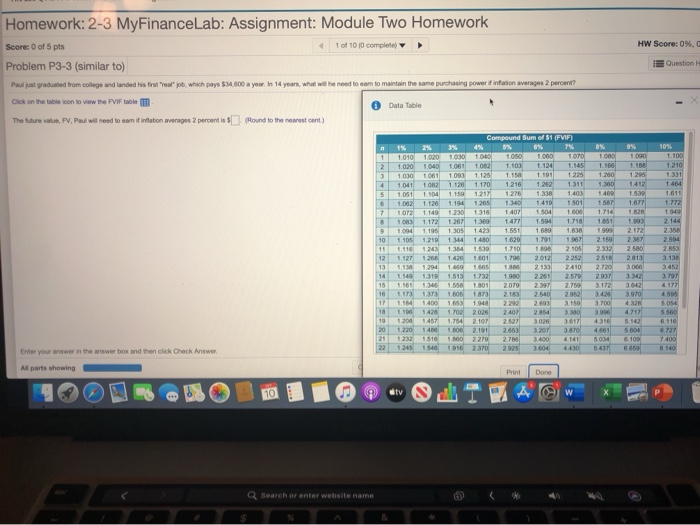Open Keynote in the Dock

pyautogui.click(x=472, y=393)
